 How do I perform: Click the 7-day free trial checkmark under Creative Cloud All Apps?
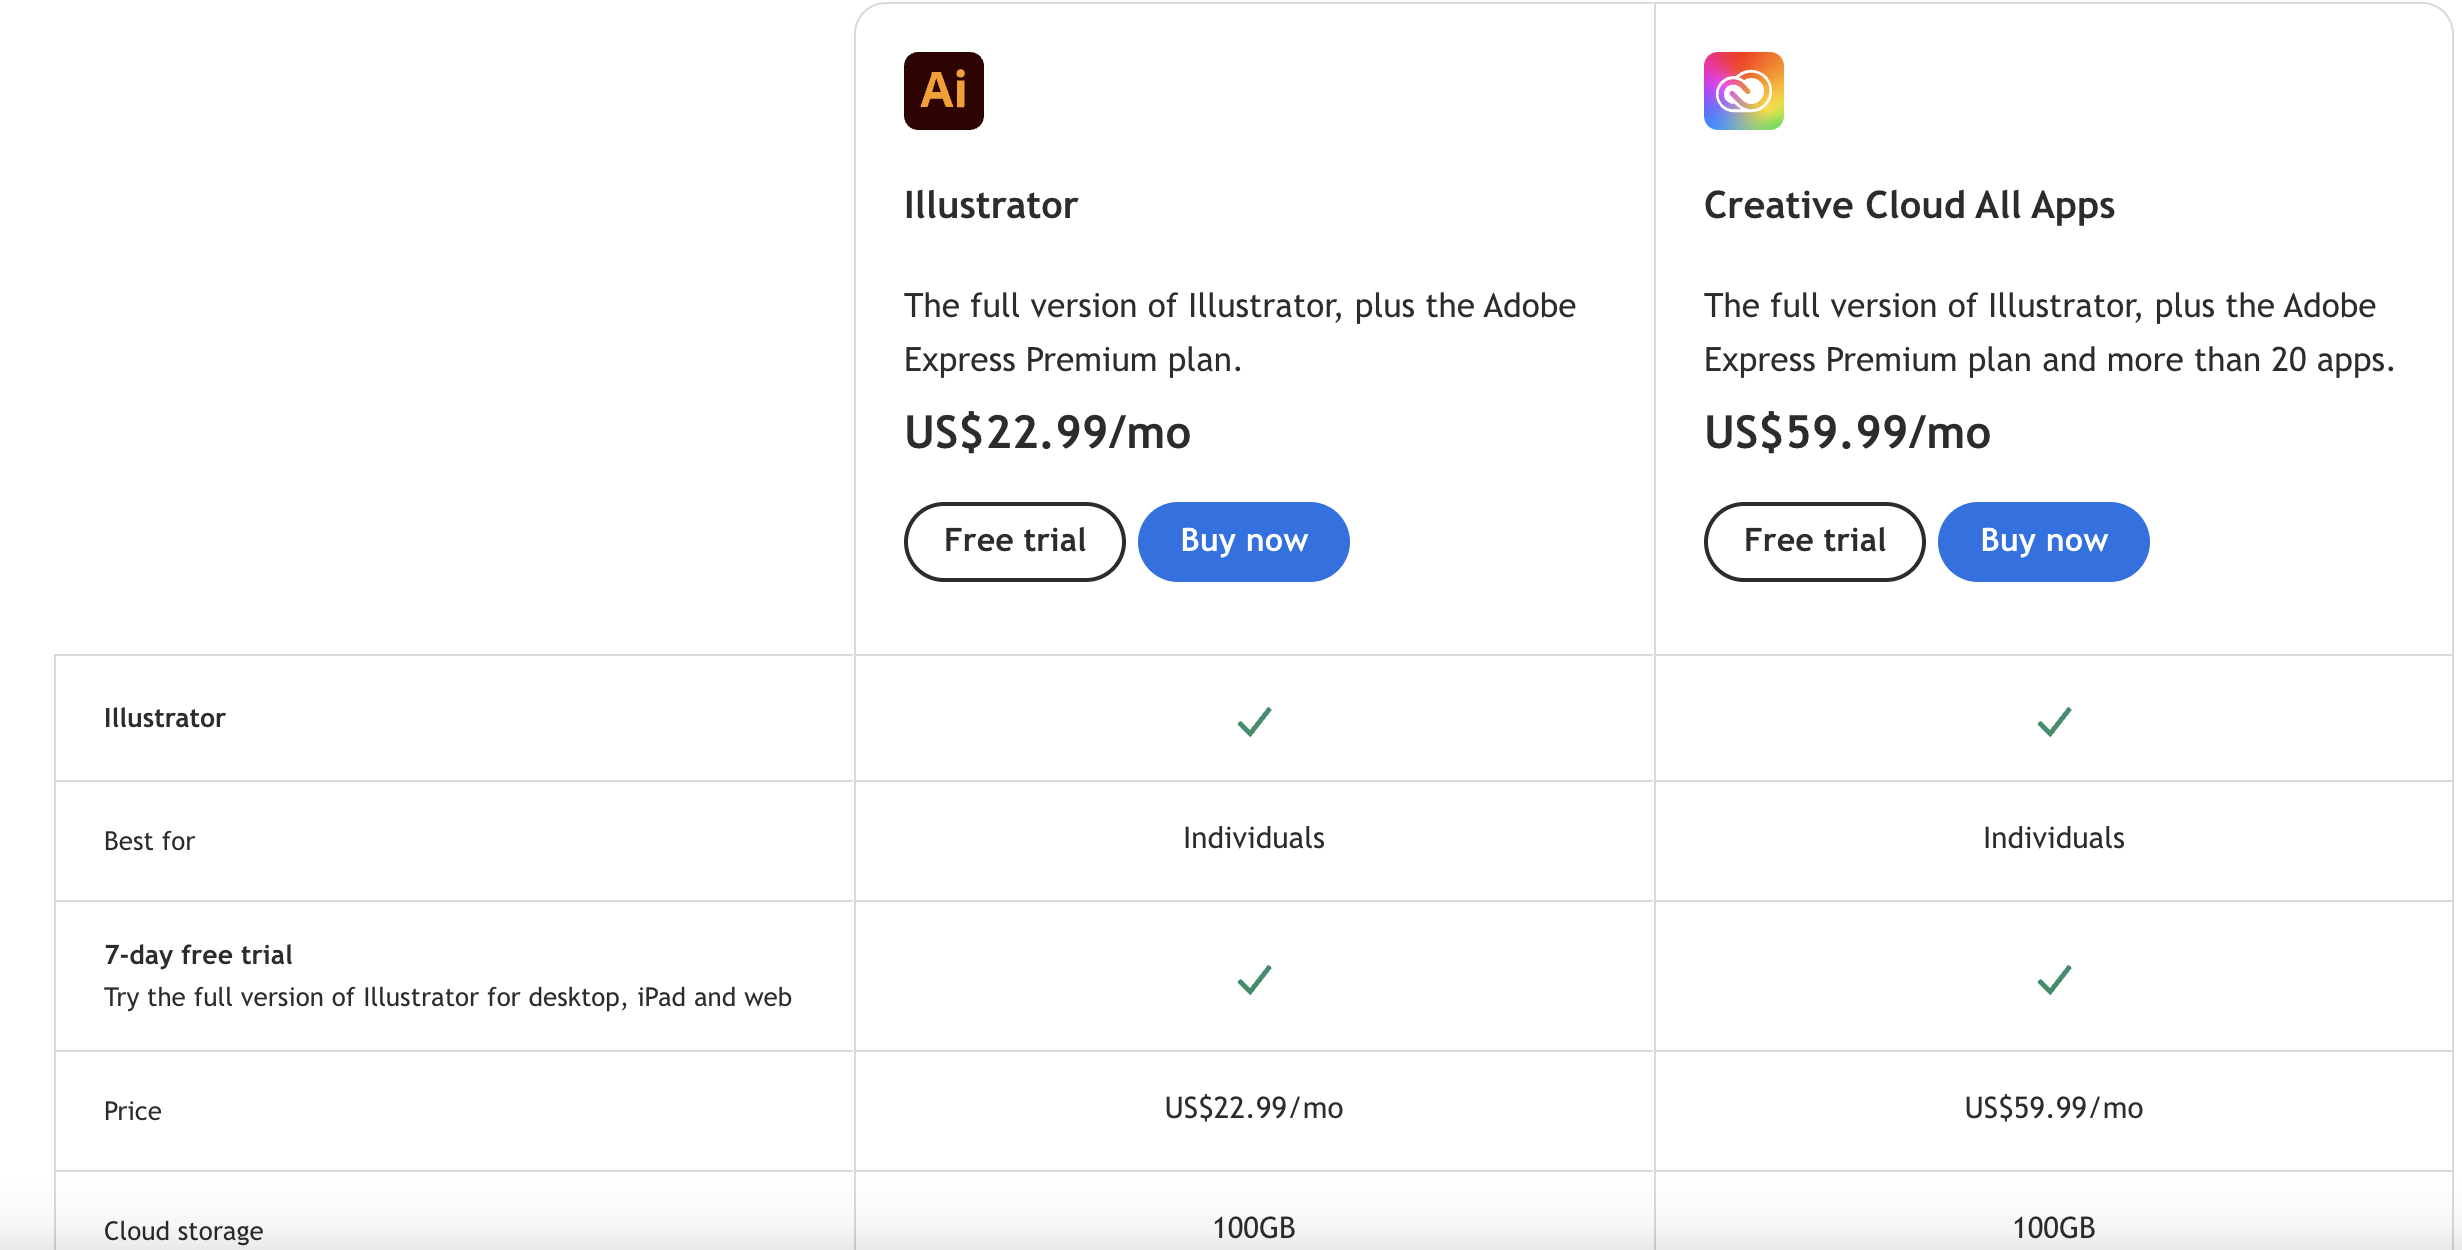[x=2054, y=979]
